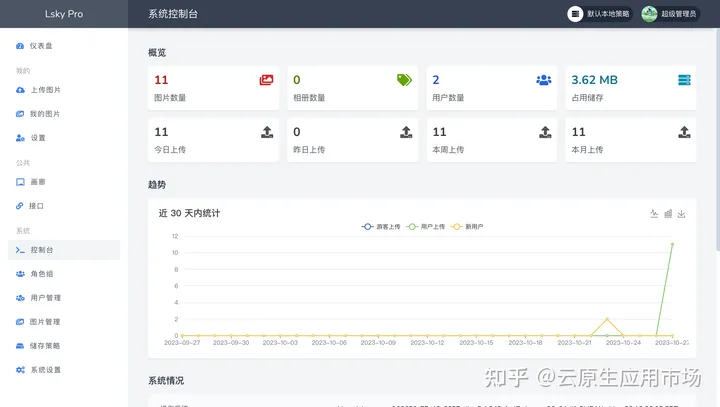The width and height of the screenshot is (720, 407).
Task: Click the green peak point on chart
Action: (x=672, y=244)
